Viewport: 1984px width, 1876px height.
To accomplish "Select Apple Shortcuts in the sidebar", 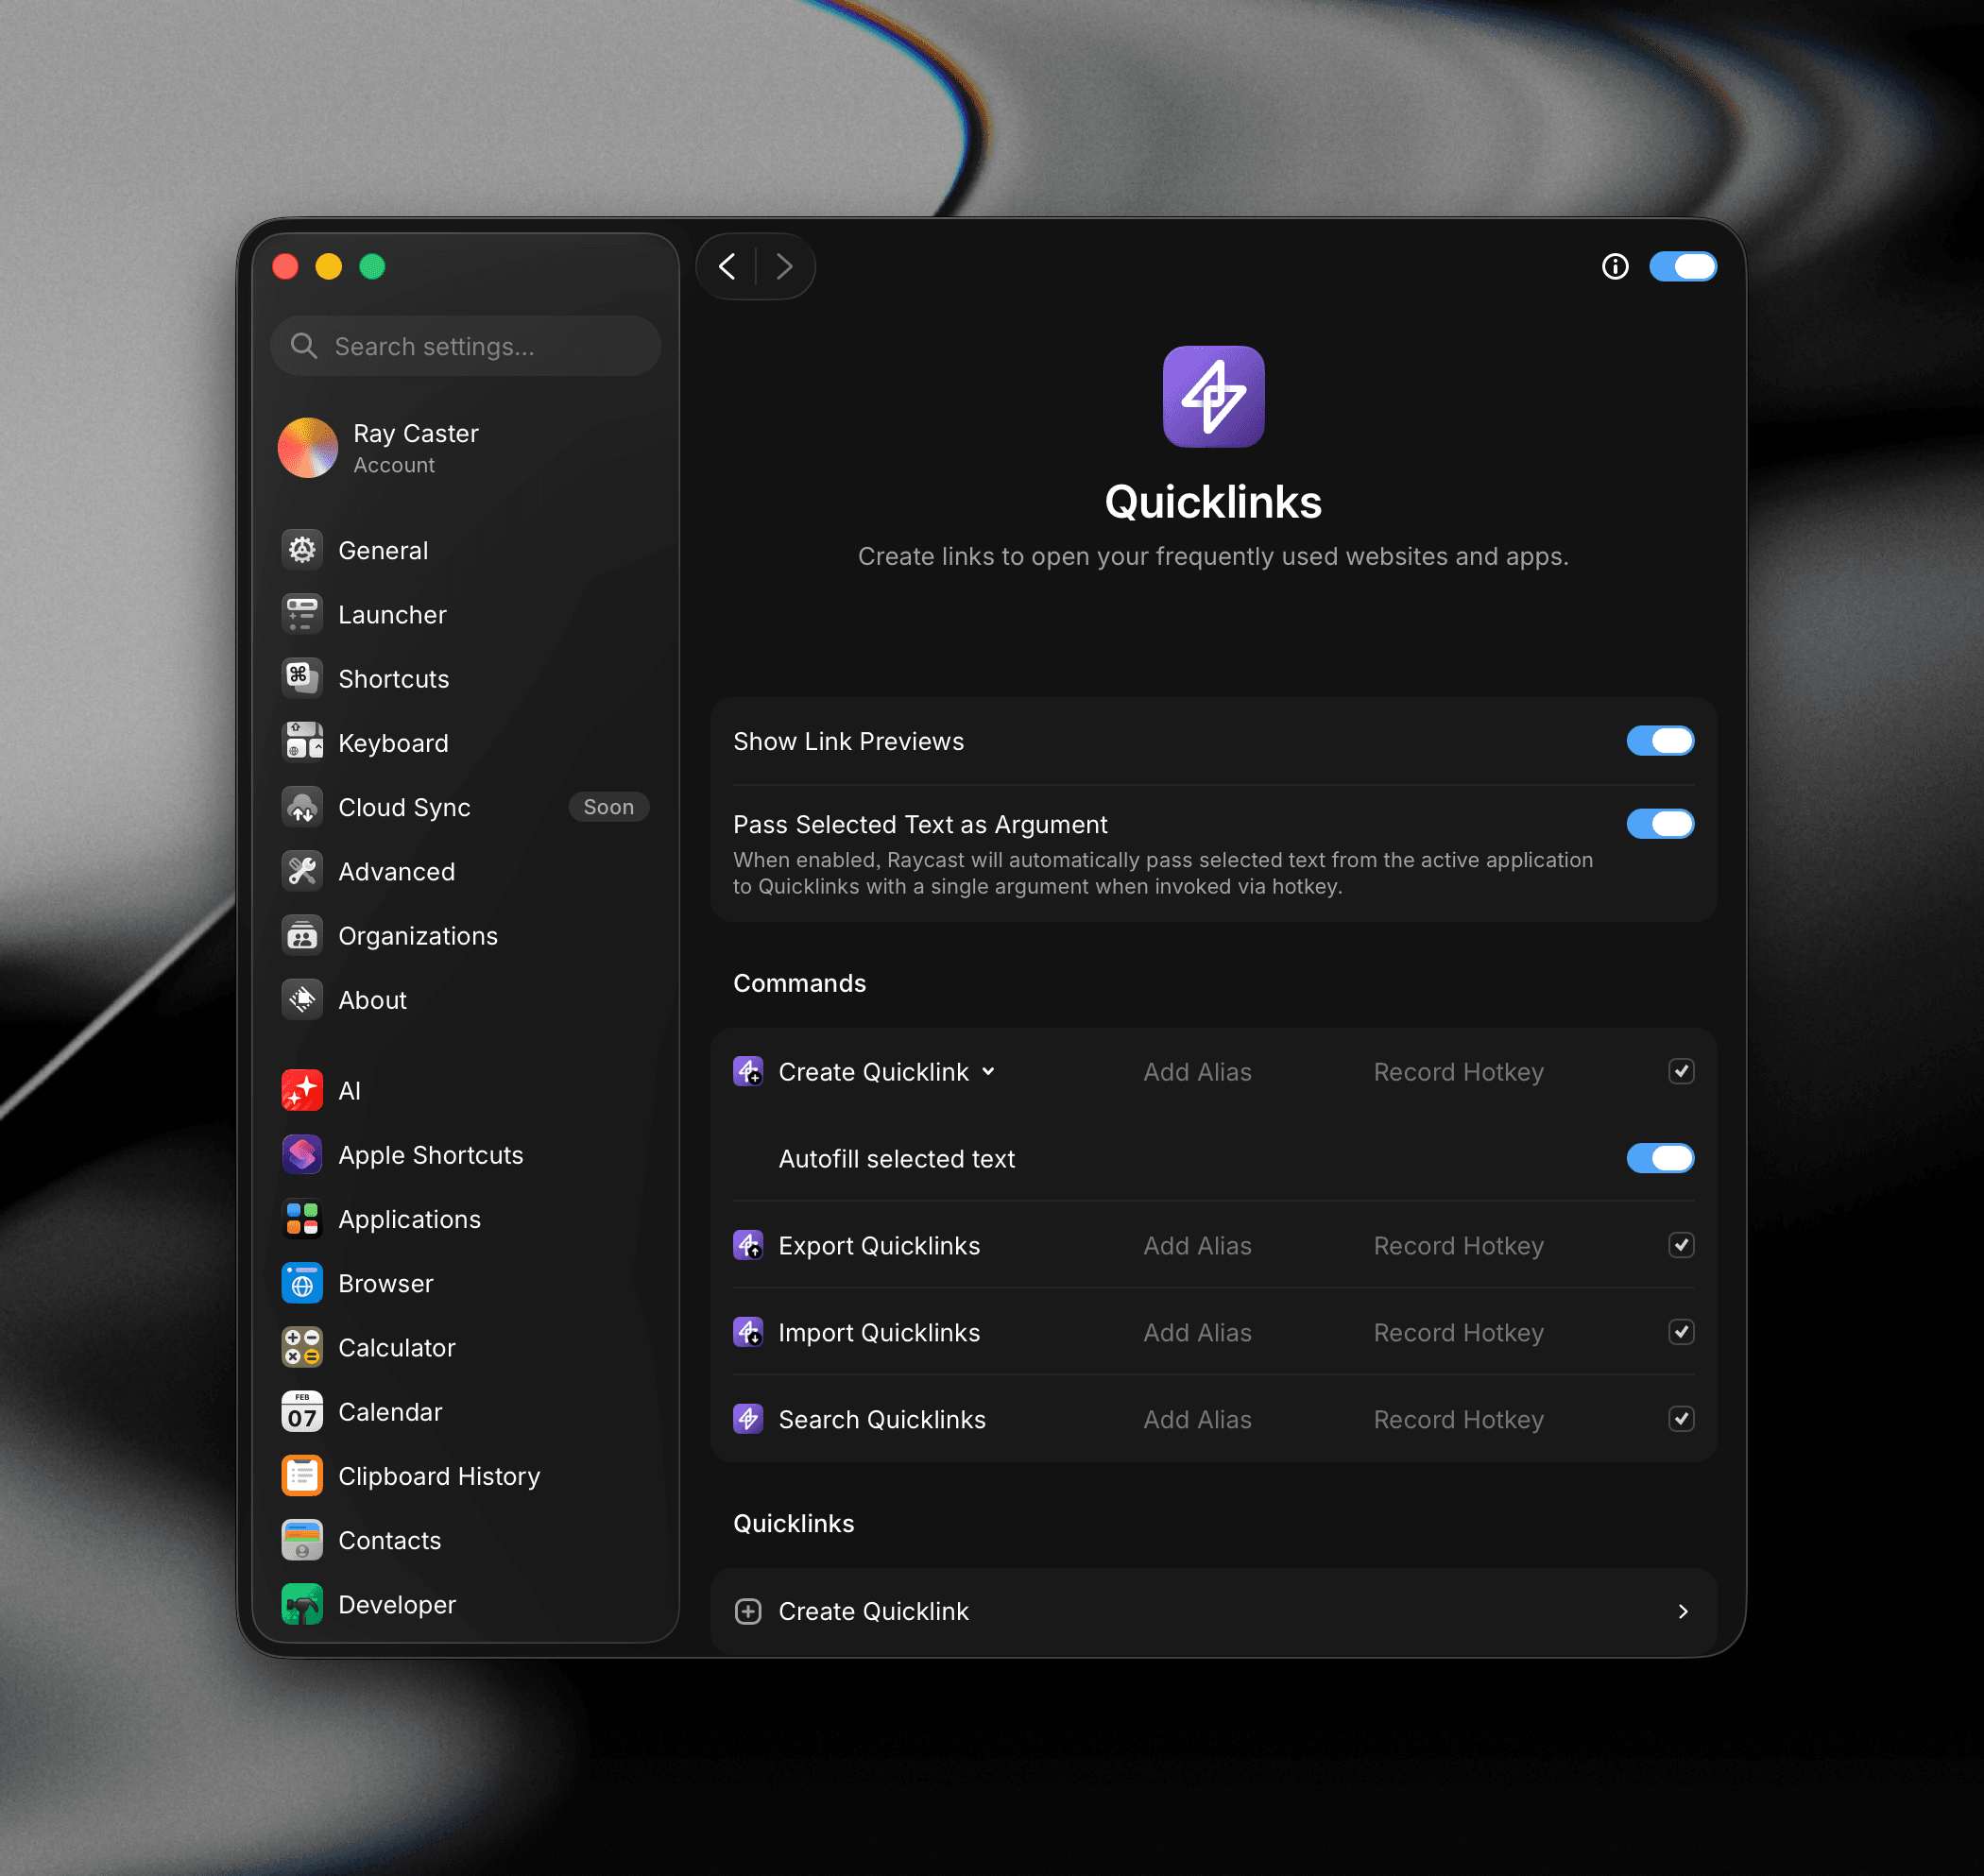I will [x=465, y=1154].
